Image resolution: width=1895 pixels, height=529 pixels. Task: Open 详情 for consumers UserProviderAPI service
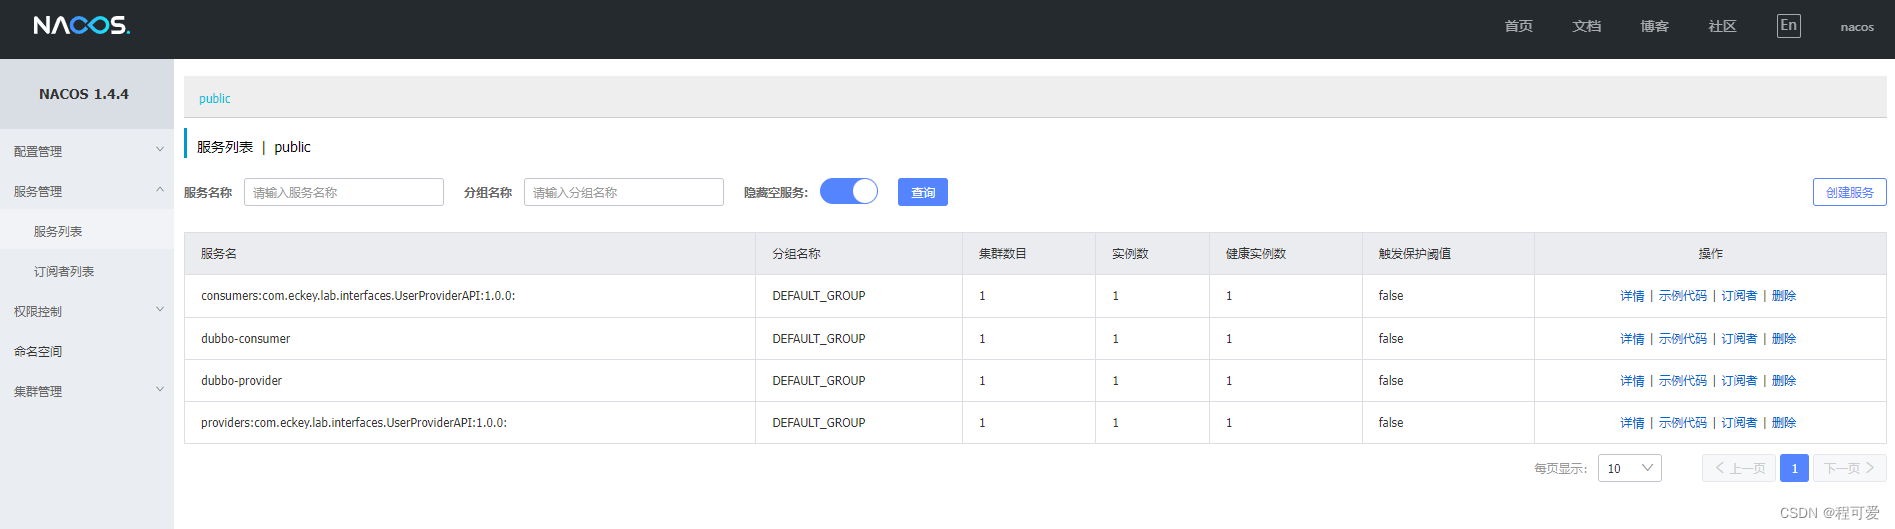coord(1632,296)
